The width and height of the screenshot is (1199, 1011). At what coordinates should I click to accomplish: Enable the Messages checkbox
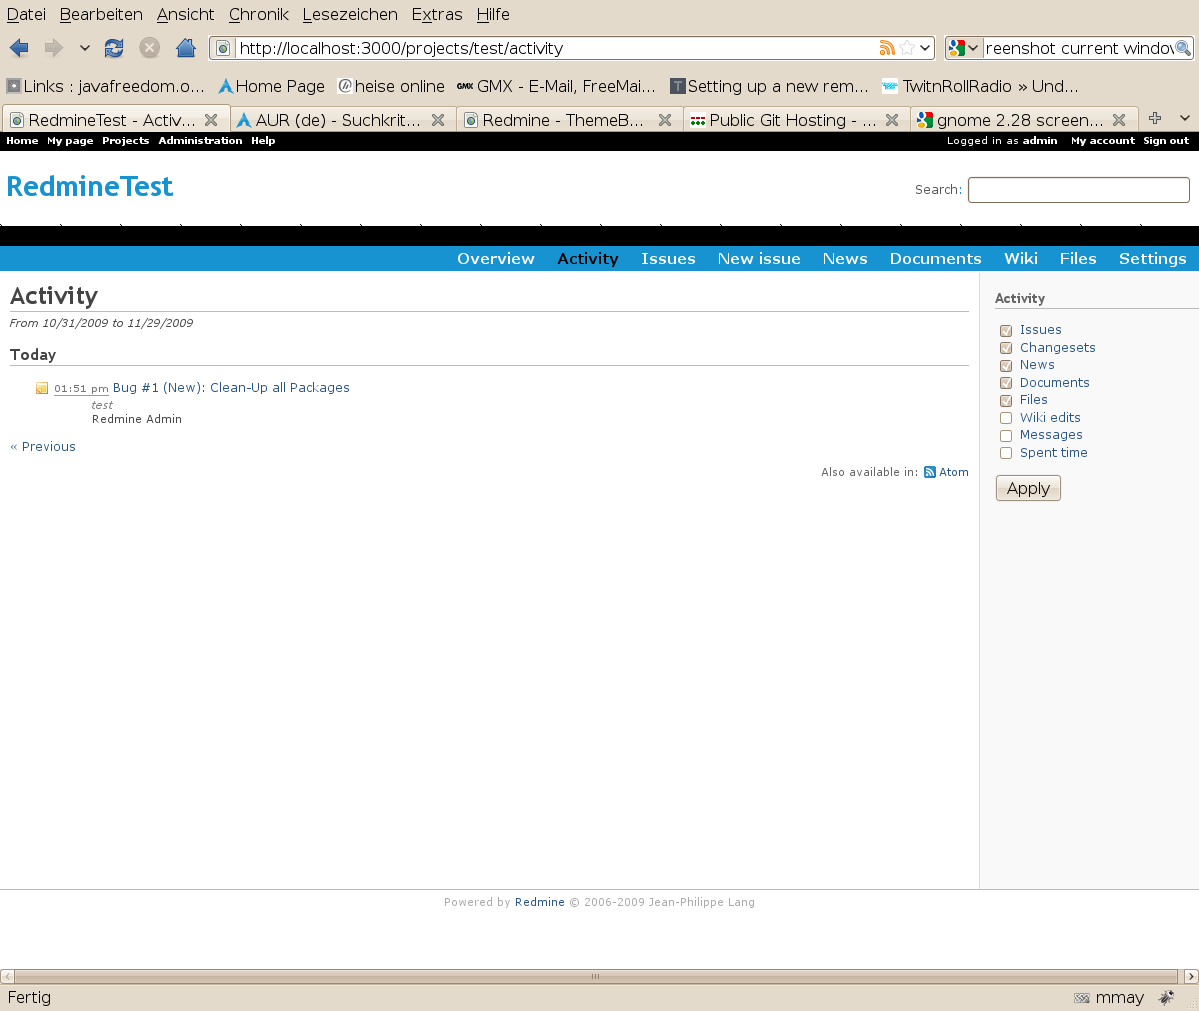[x=1006, y=436]
